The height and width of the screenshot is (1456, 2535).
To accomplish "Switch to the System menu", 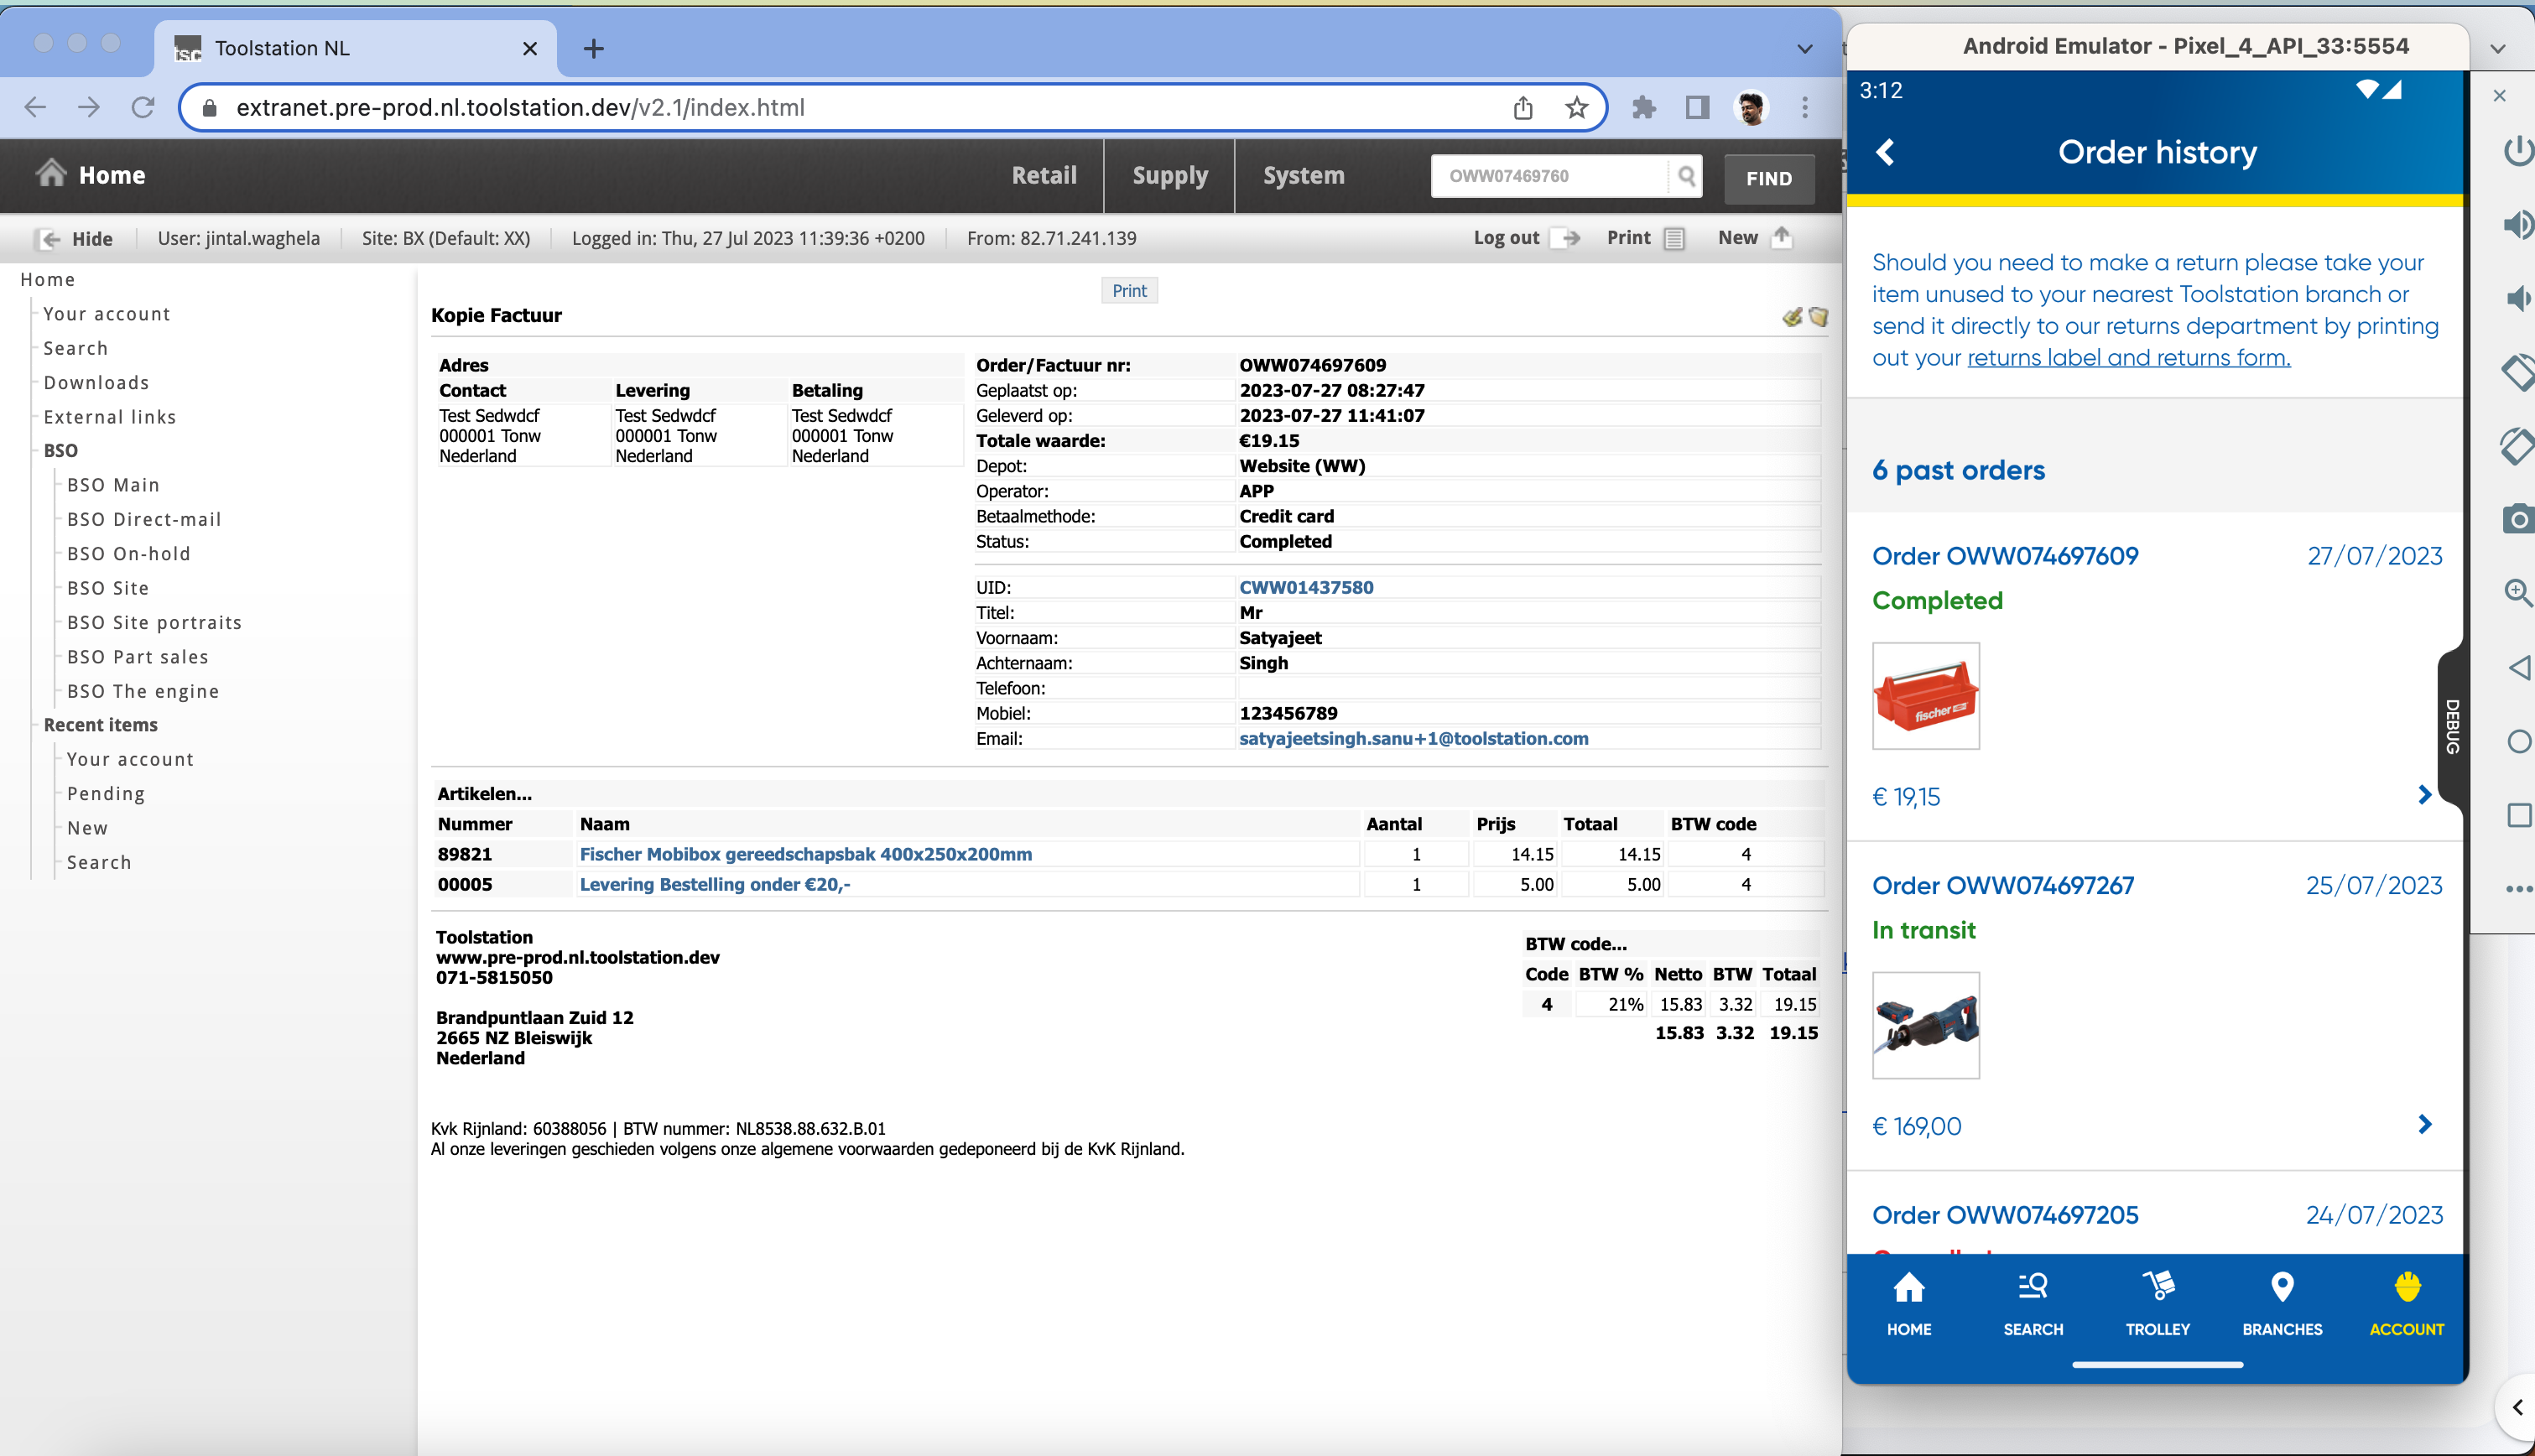I will (1303, 175).
